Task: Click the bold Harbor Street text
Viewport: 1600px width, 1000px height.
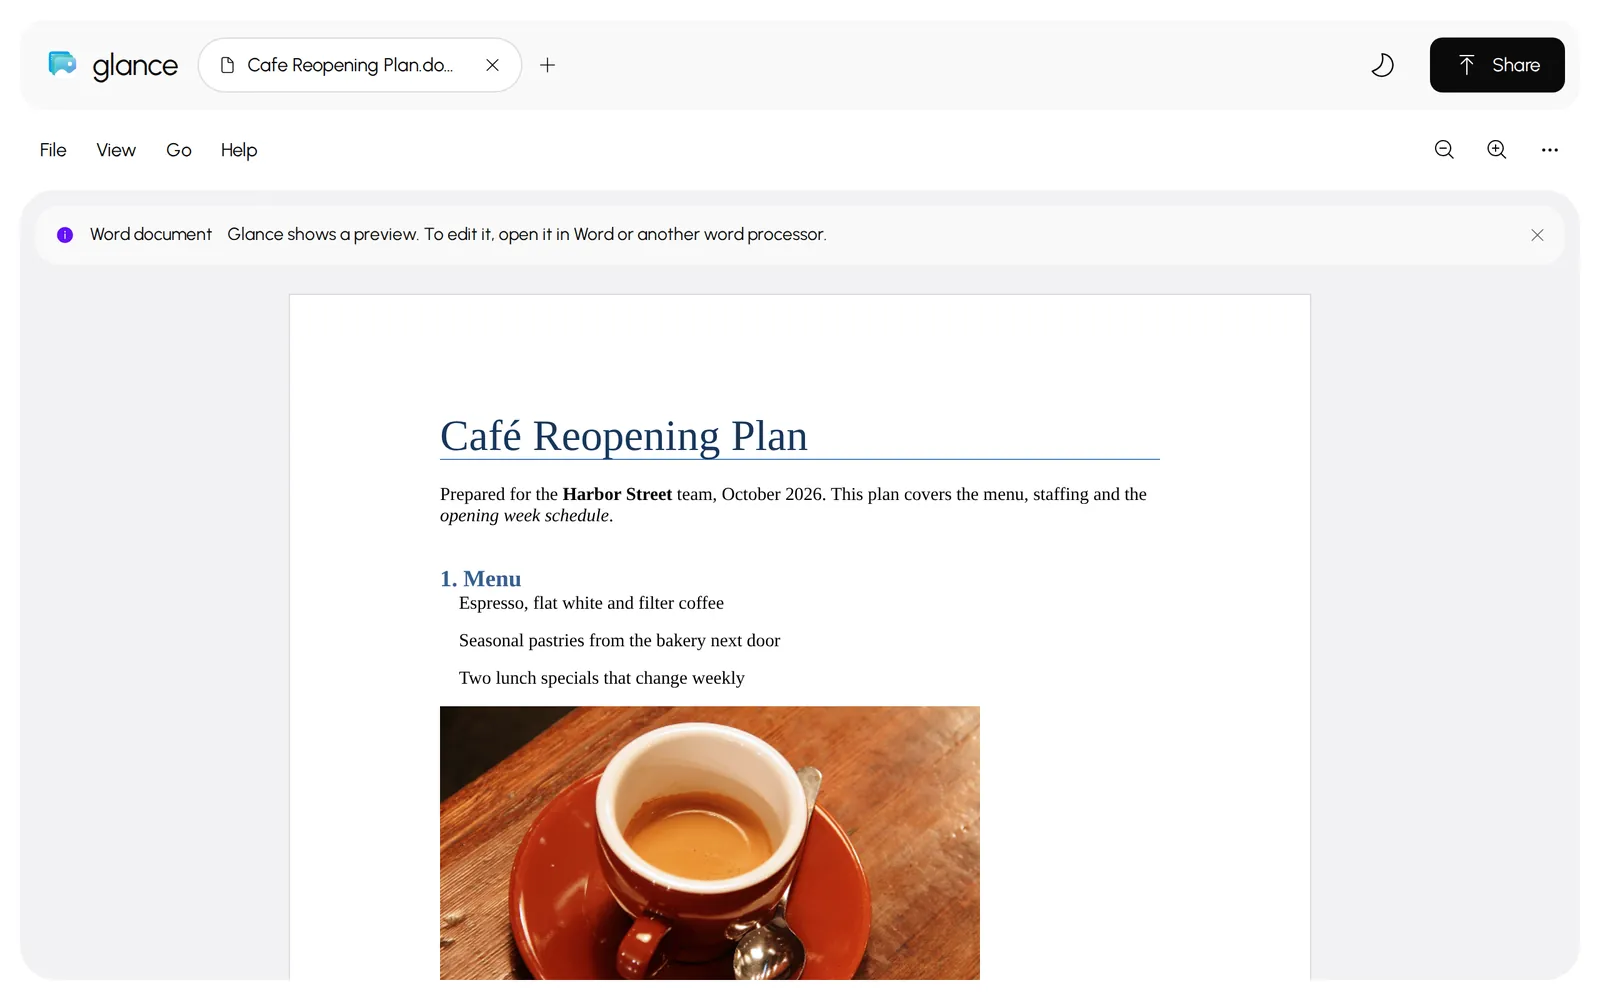Action: pos(617,494)
